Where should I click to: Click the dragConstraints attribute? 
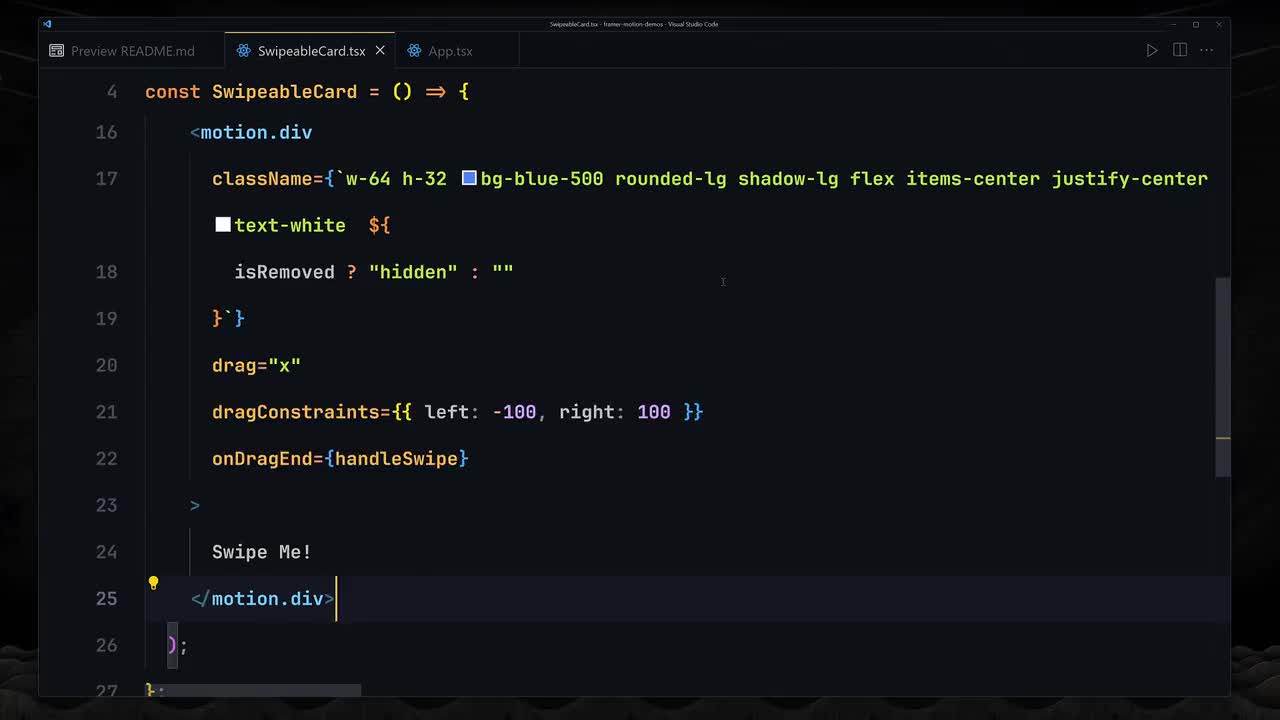296,412
